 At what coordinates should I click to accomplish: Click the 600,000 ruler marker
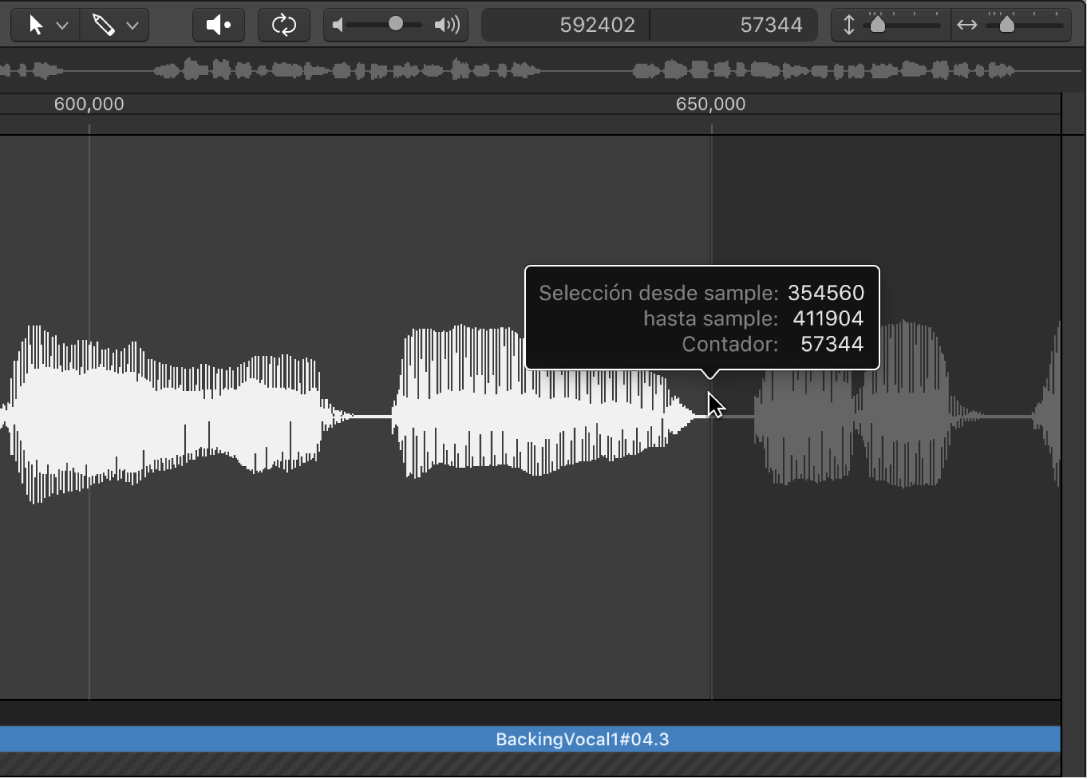click(x=89, y=105)
